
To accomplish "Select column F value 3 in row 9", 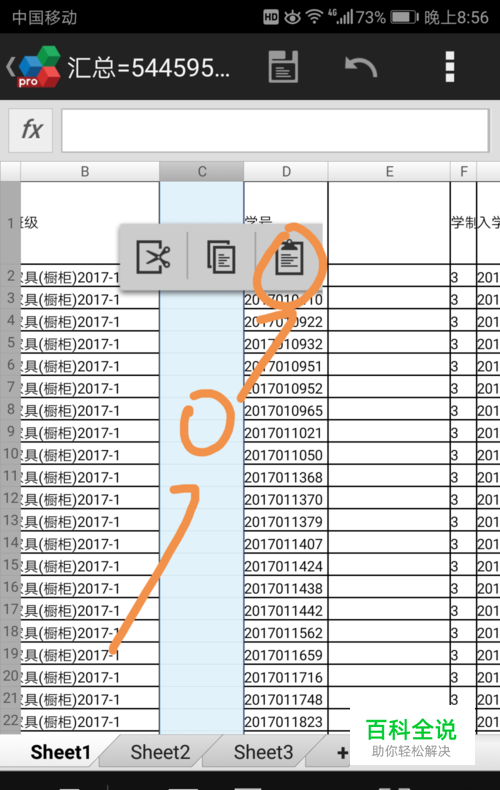I will coord(463,432).
